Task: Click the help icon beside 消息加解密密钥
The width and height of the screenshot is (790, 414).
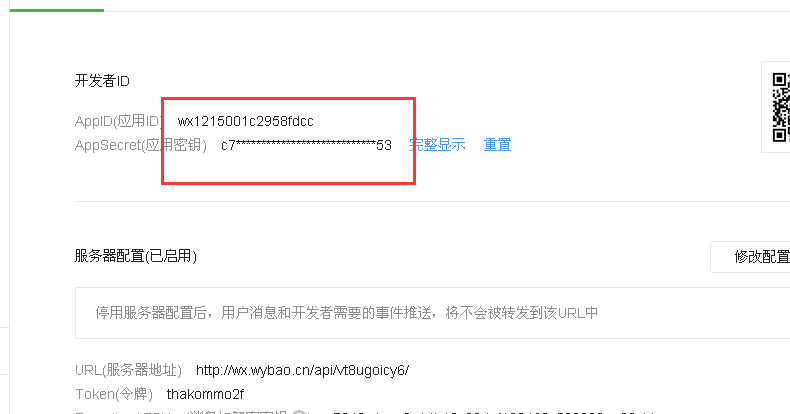Action: click(299, 412)
